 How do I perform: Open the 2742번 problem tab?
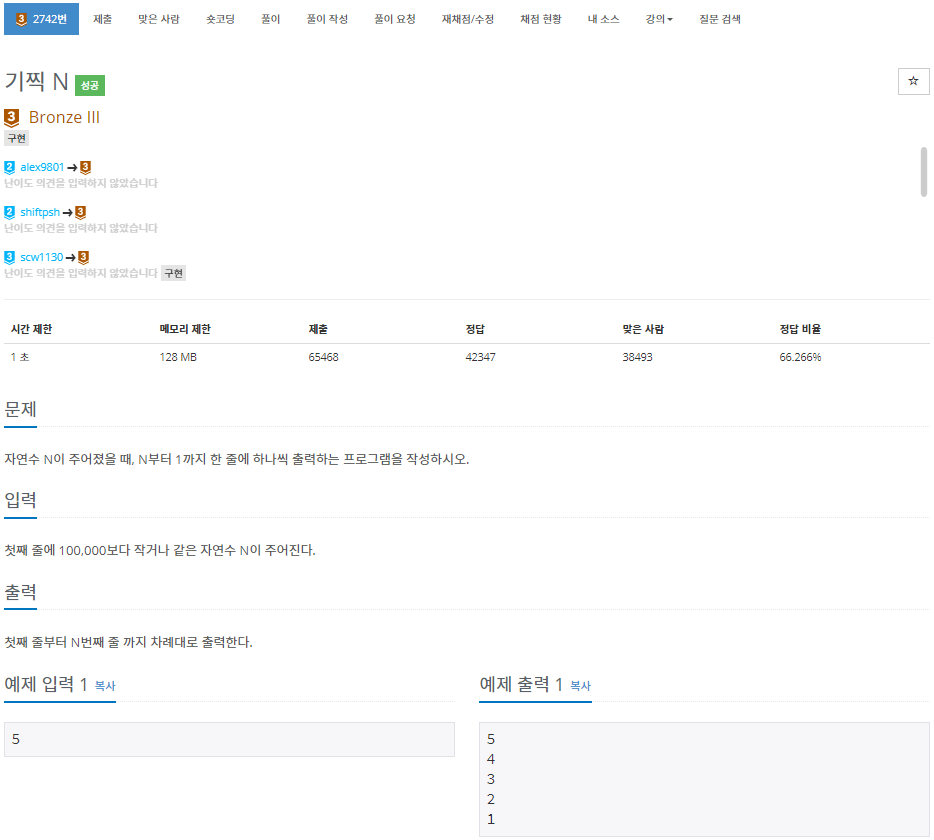(41, 19)
